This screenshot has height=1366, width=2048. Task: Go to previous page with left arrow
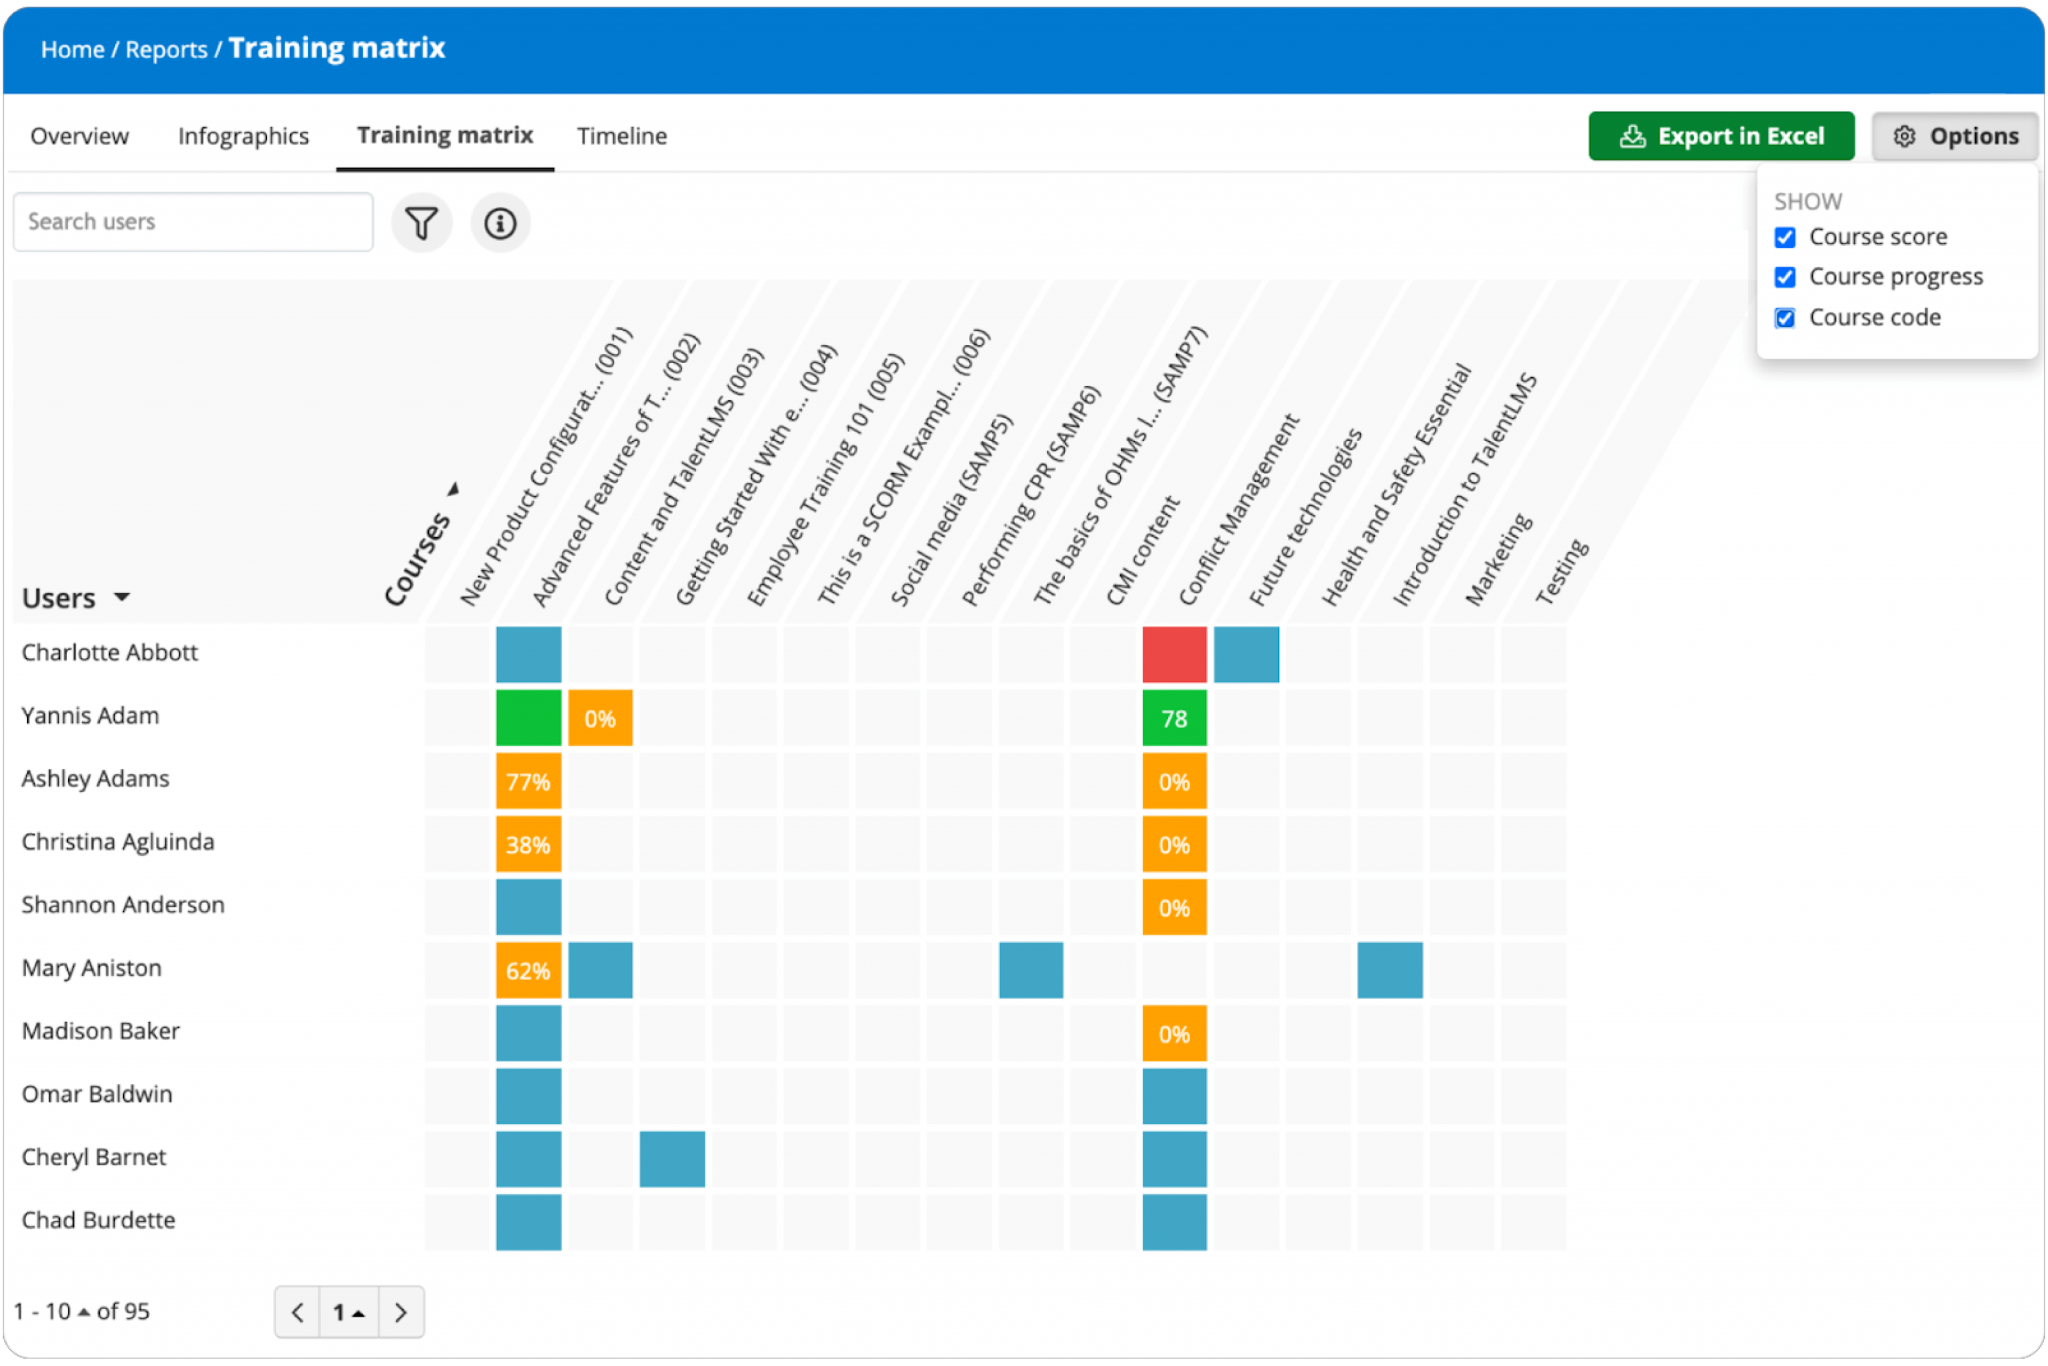[x=297, y=1311]
